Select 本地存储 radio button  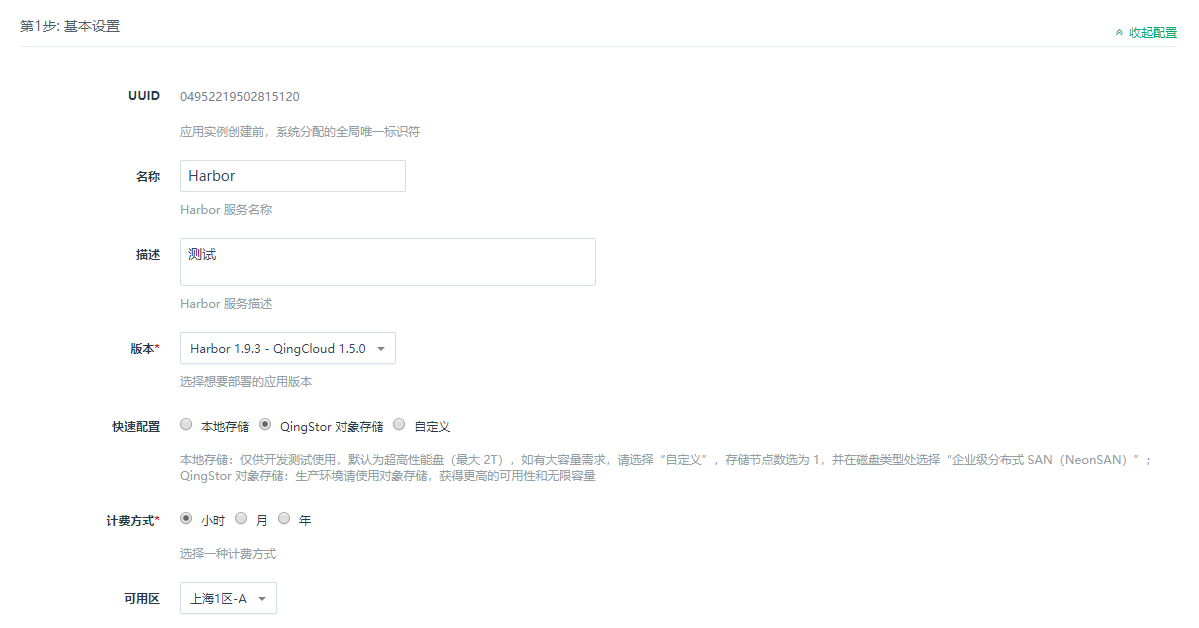pyautogui.click(x=186, y=425)
